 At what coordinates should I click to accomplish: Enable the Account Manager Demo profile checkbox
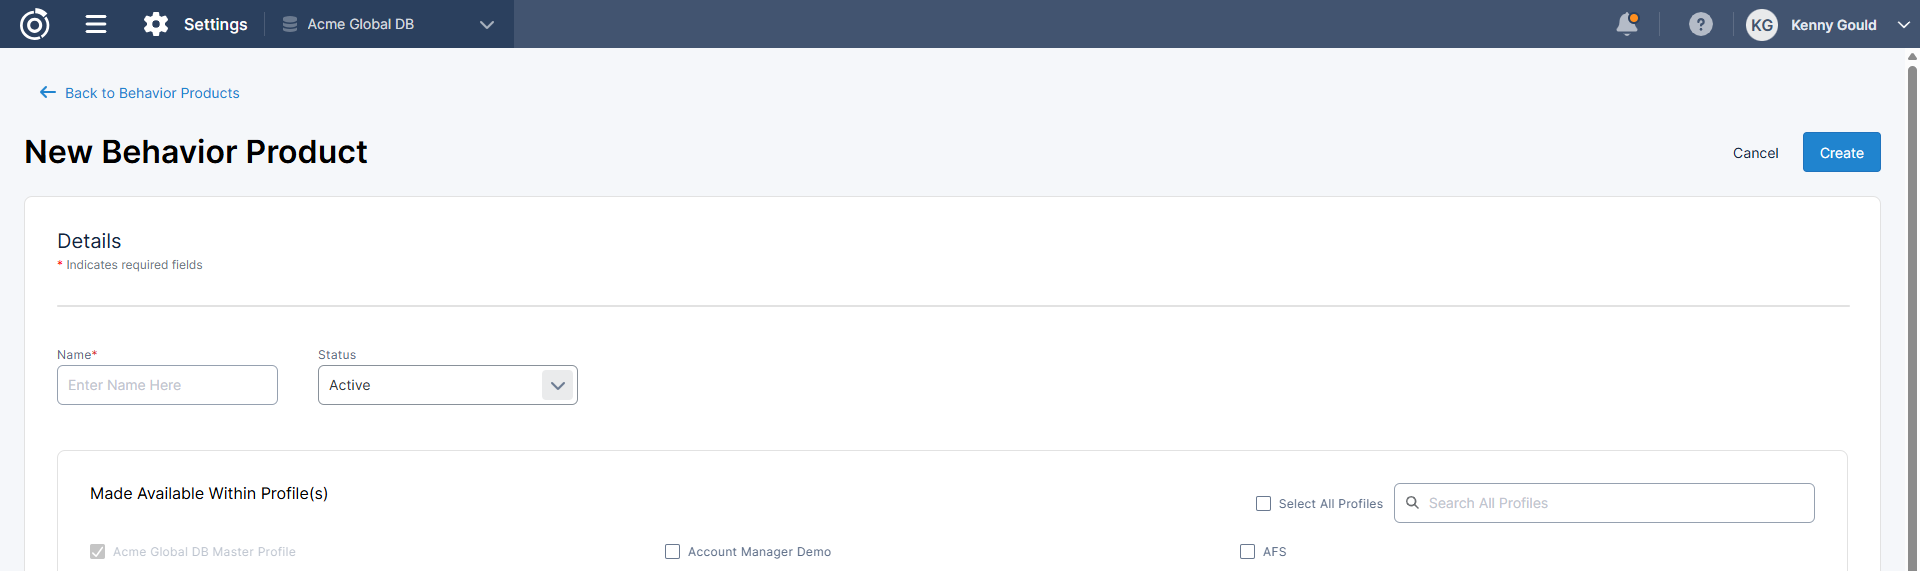point(672,552)
